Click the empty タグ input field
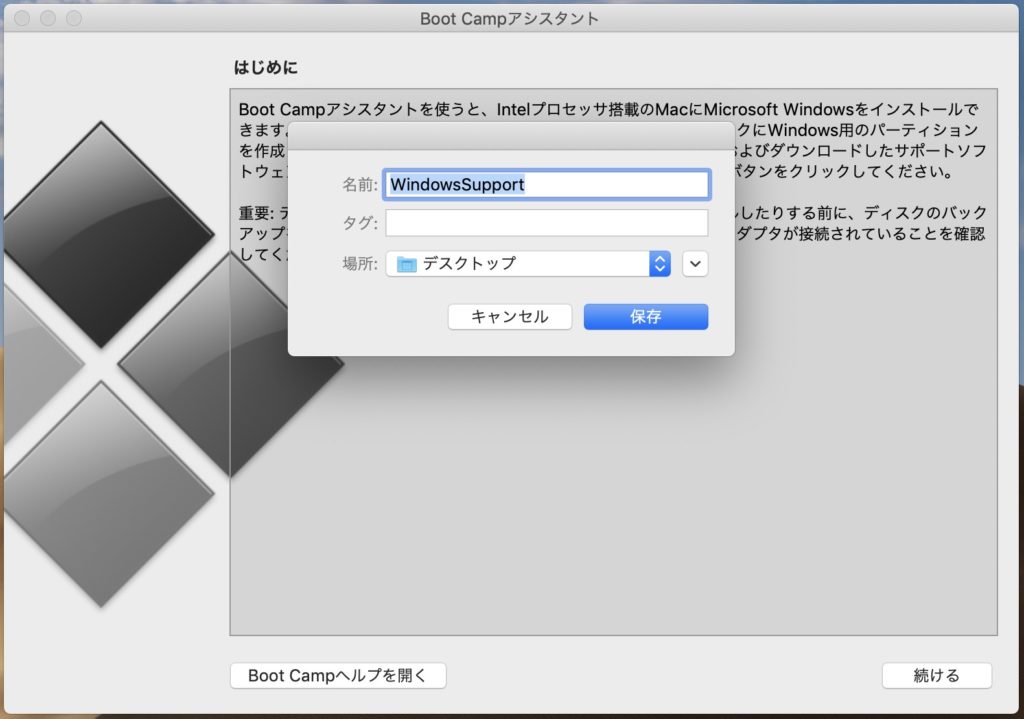 click(x=547, y=223)
